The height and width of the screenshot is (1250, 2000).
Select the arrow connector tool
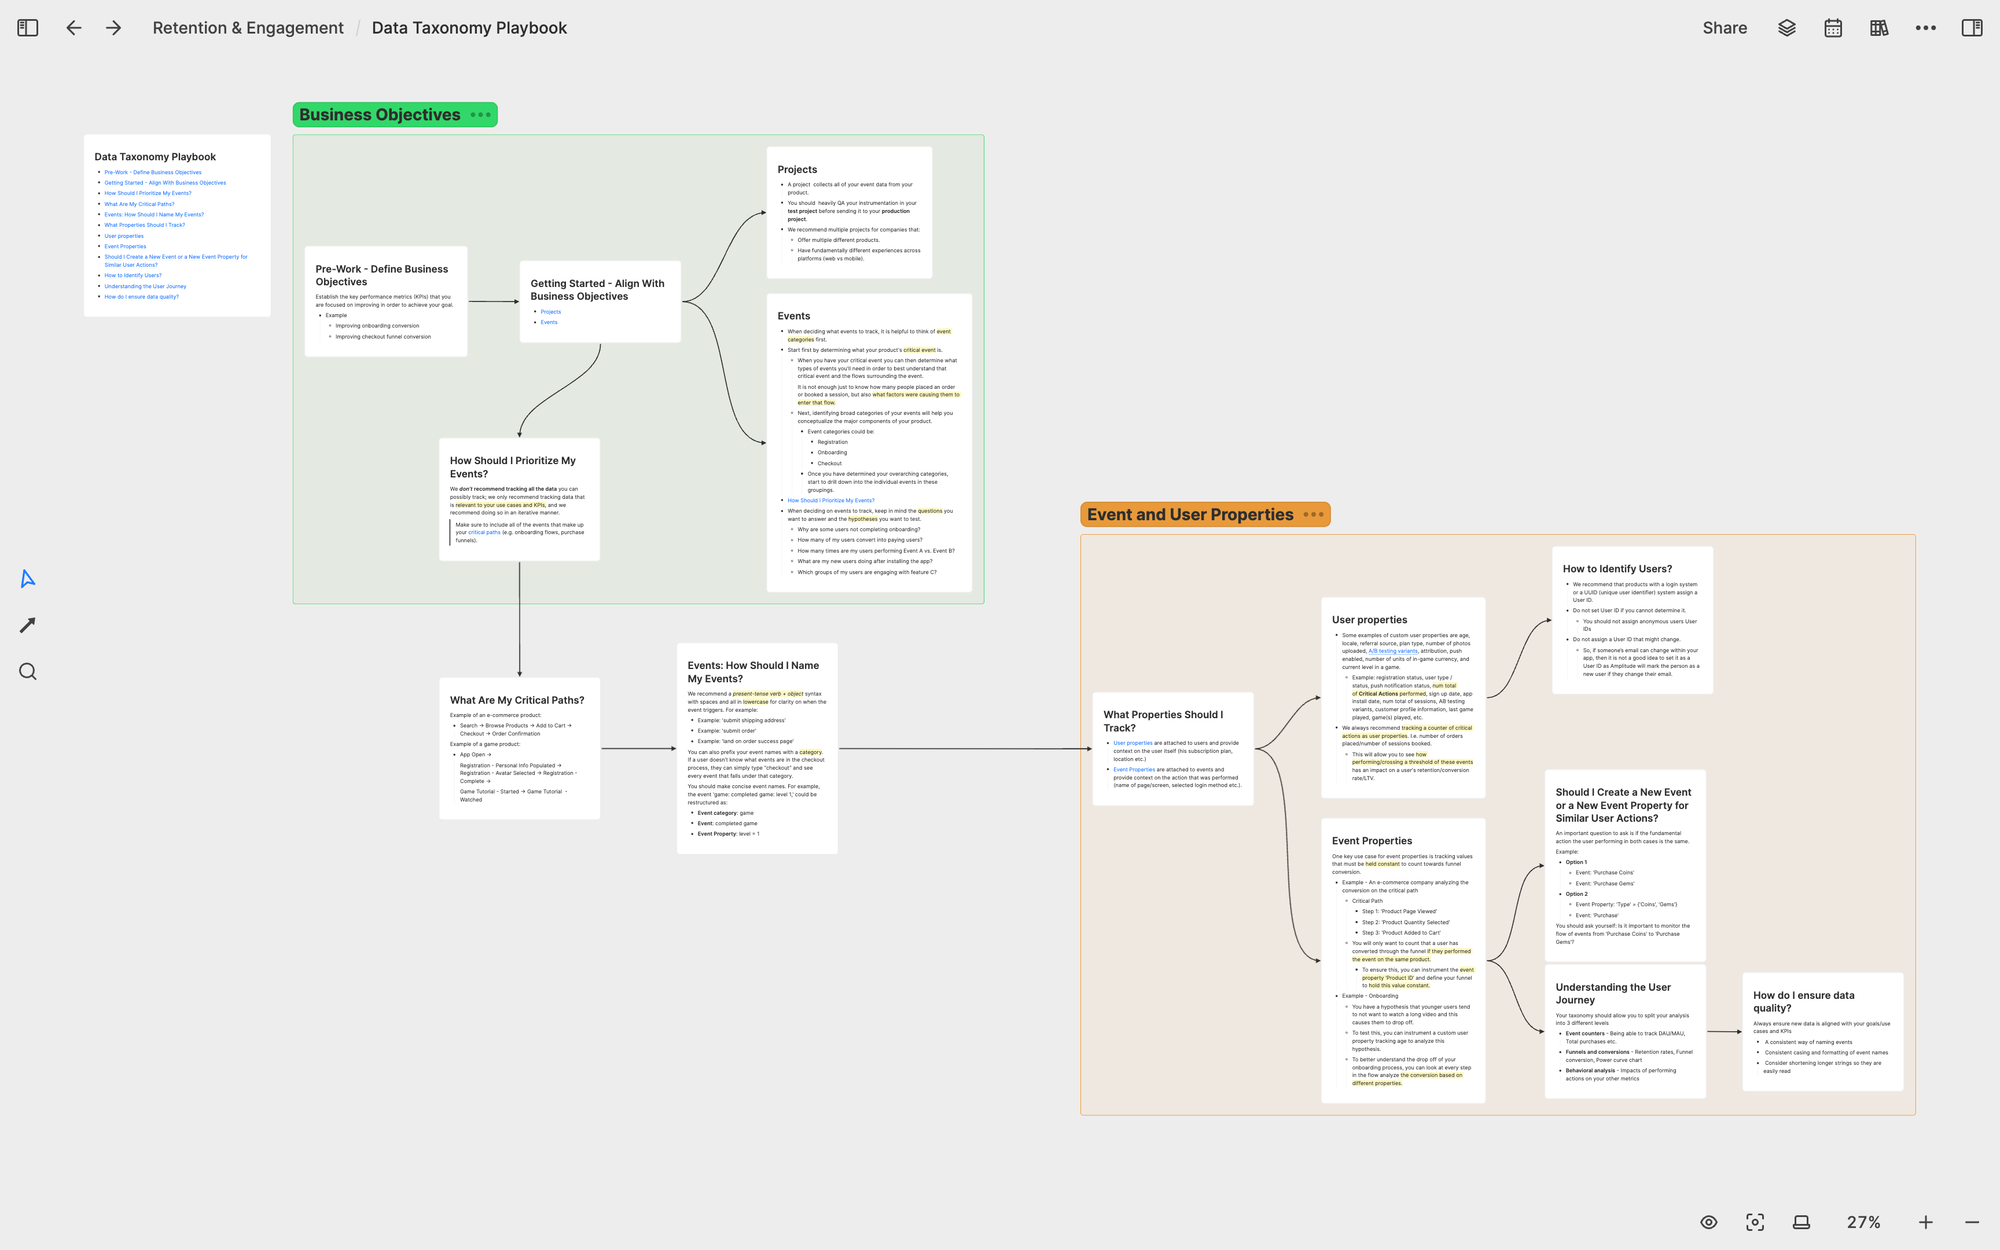tap(28, 625)
